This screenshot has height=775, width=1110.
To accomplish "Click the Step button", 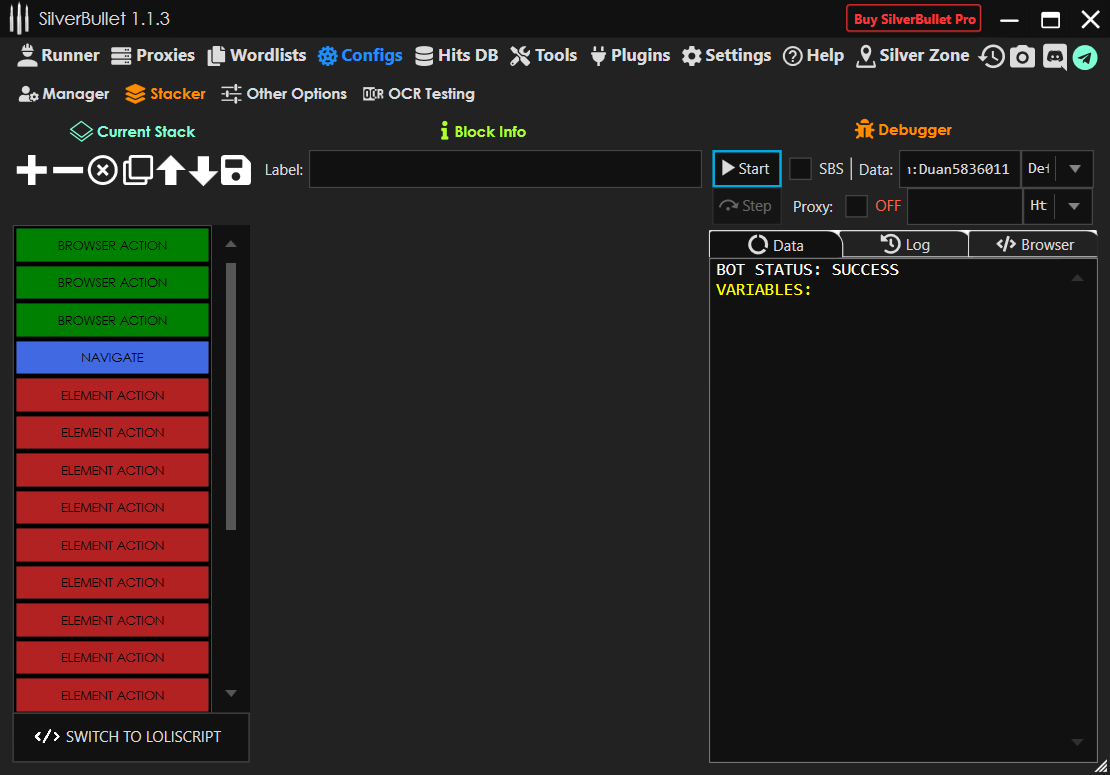I will pyautogui.click(x=746, y=206).
